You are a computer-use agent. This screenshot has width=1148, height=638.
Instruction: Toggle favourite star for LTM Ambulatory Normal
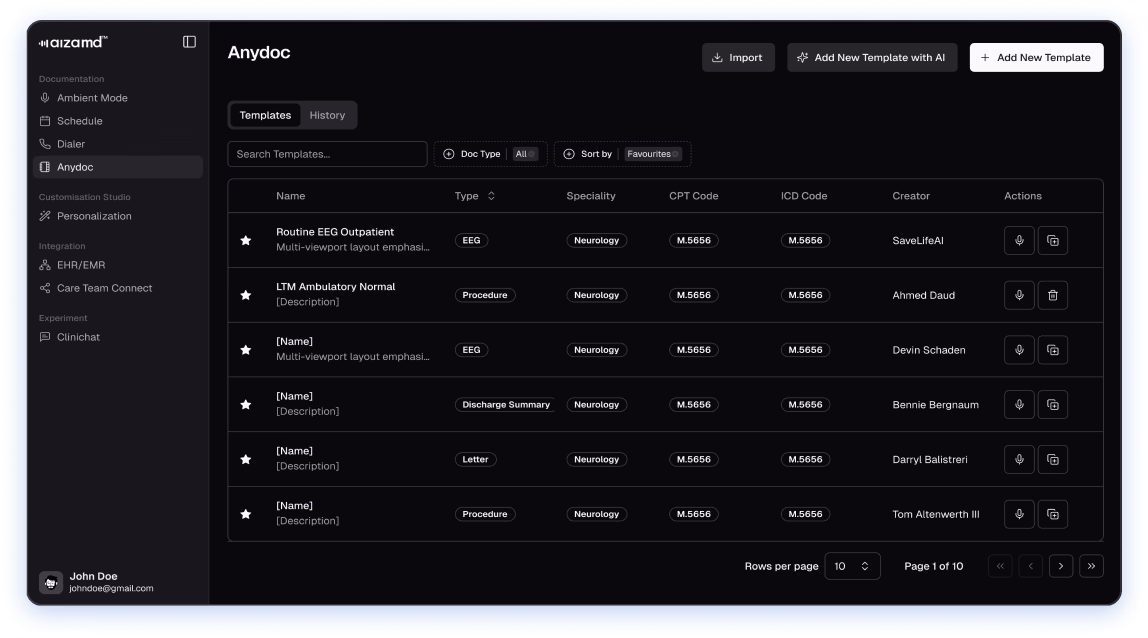pyautogui.click(x=246, y=295)
